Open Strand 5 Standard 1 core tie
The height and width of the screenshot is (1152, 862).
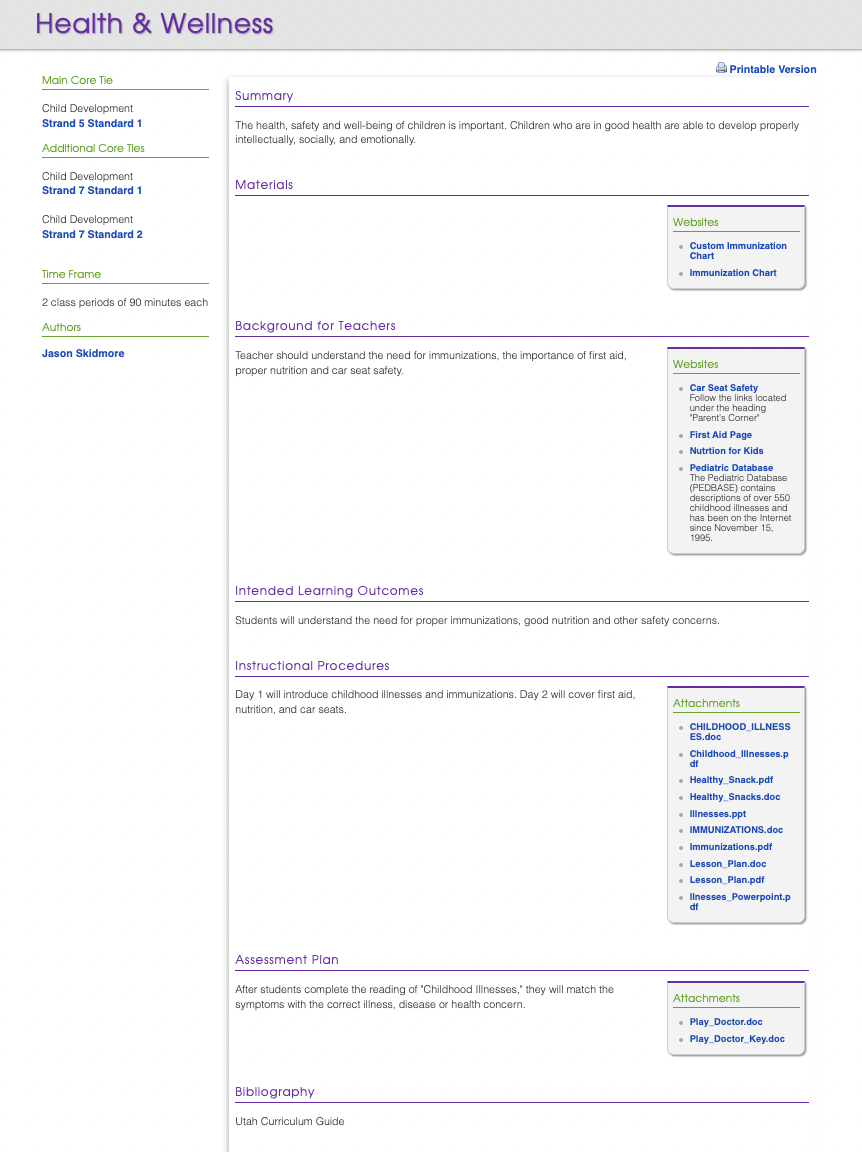[92, 124]
